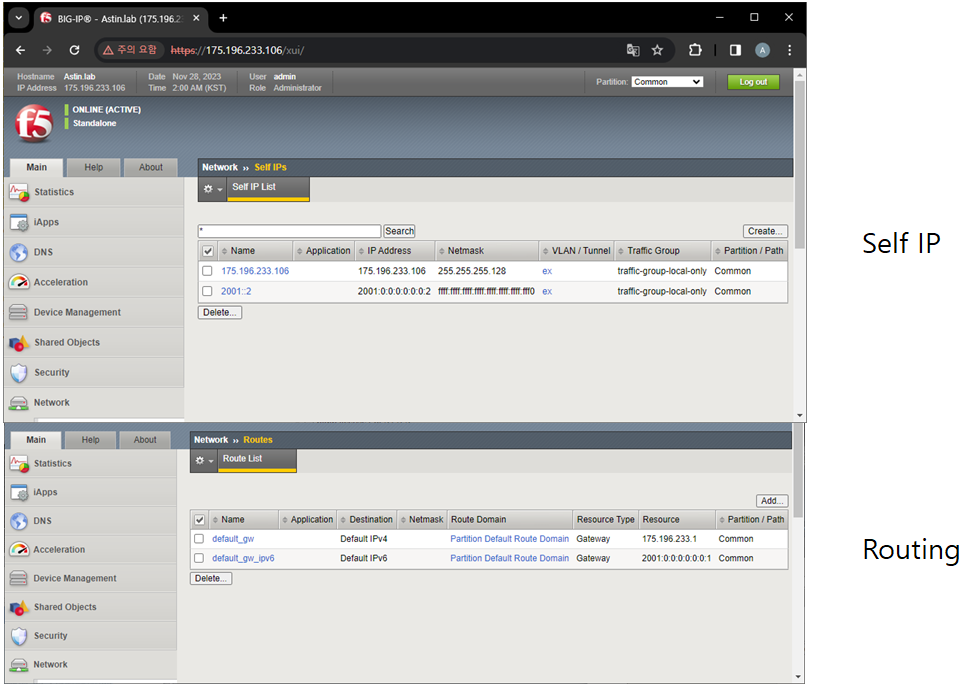Switch to Help tab in lower Routes panel
This screenshot has width=967, height=687.
(91, 440)
